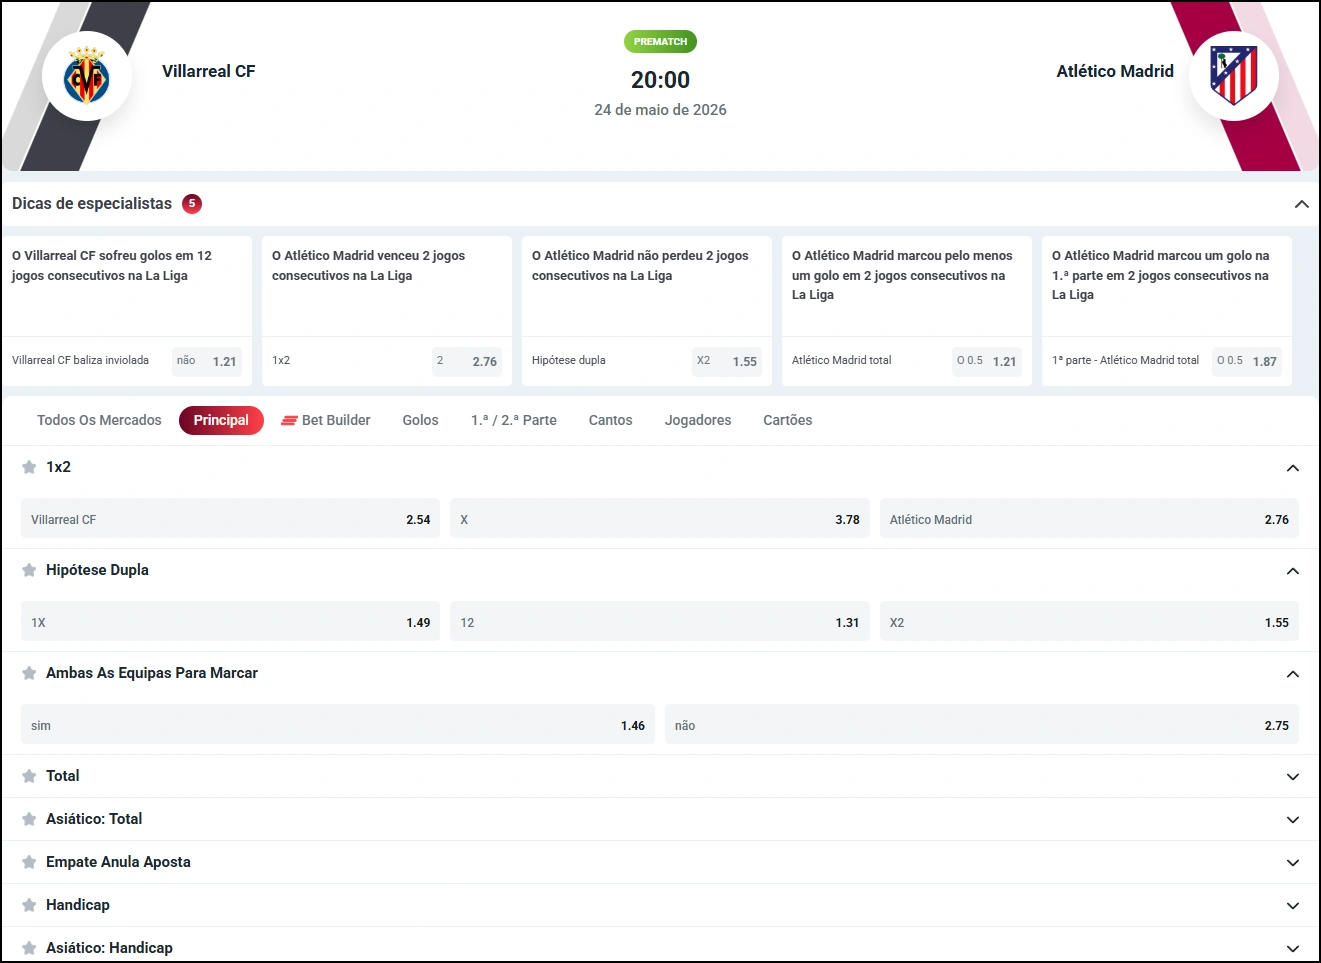The height and width of the screenshot is (963, 1321).
Task: Bet on draw X at 3.78
Action: pos(660,519)
